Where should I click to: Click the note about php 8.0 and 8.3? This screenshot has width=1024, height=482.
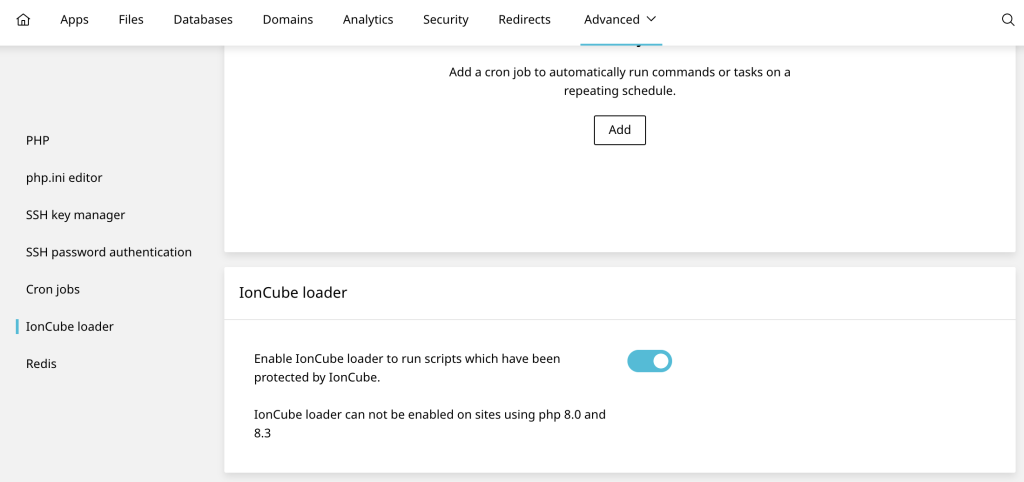(430, 423)
